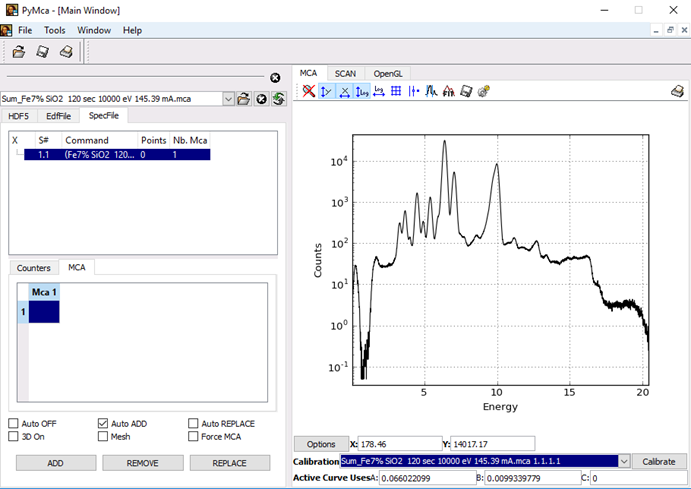691x489 pixels.
Task: Click the REMOVE button
Action: pos(143,463)
